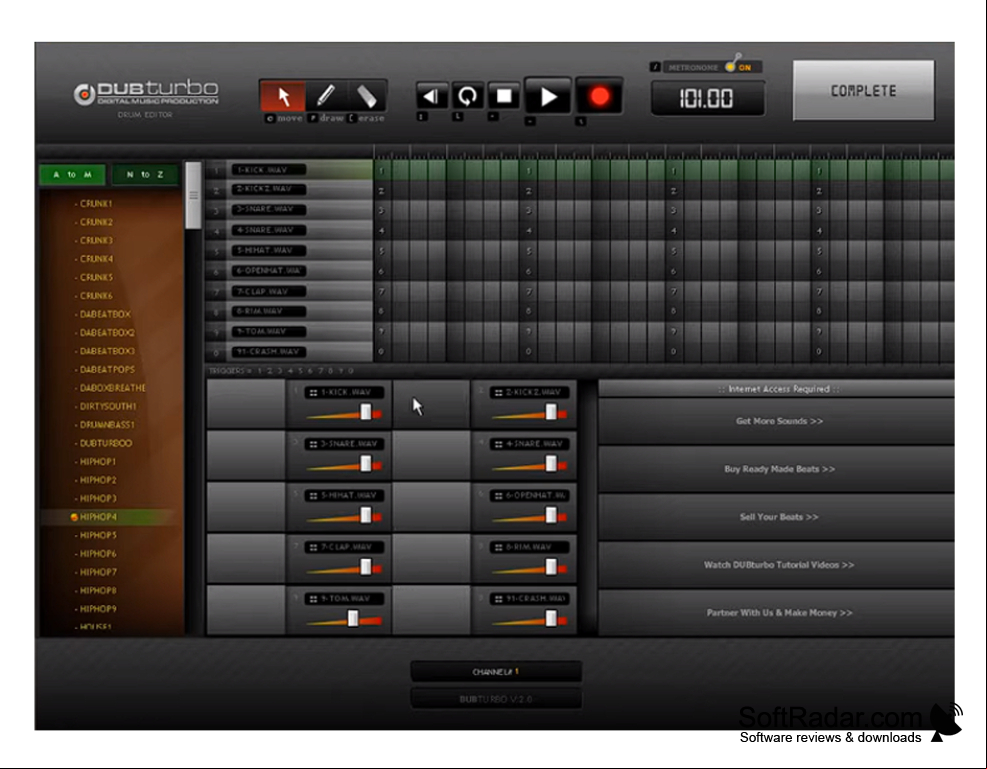
Task: Click the 2-KICK2.WAV pad grid icon
Action: 499,393
